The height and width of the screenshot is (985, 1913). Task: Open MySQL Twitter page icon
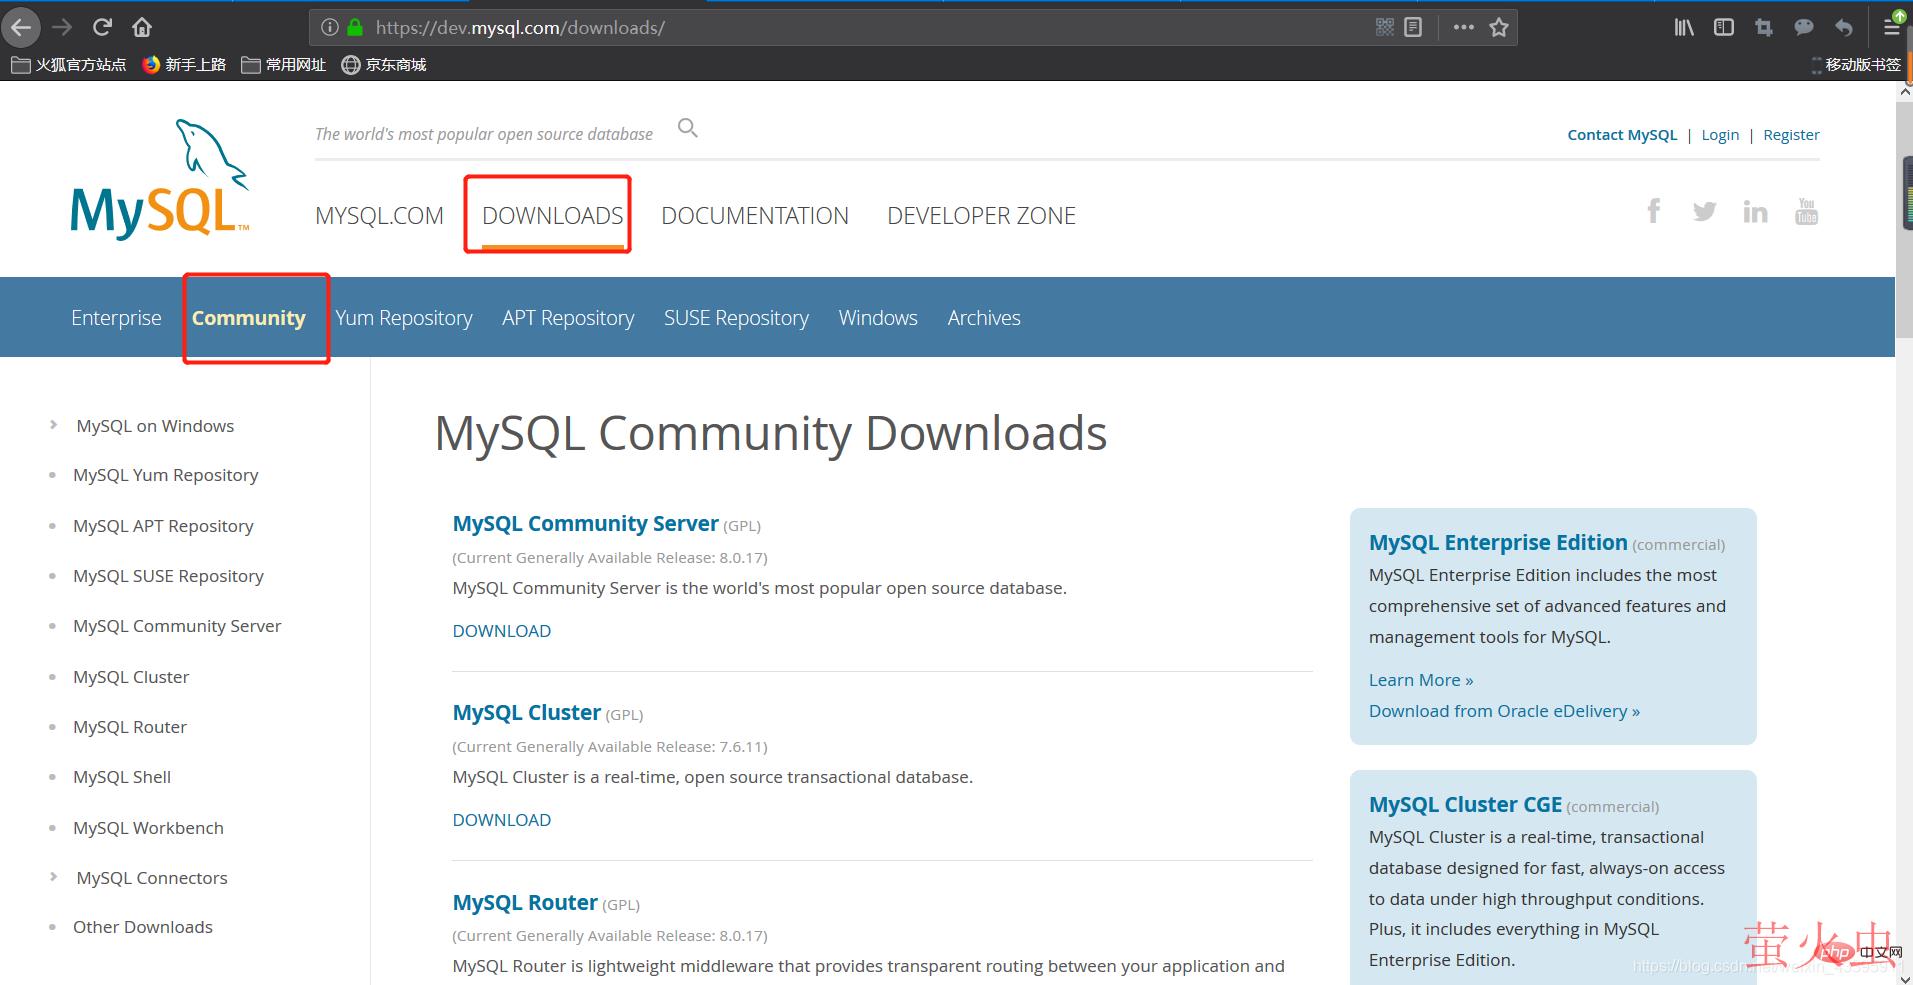[x=1704, y=211]
